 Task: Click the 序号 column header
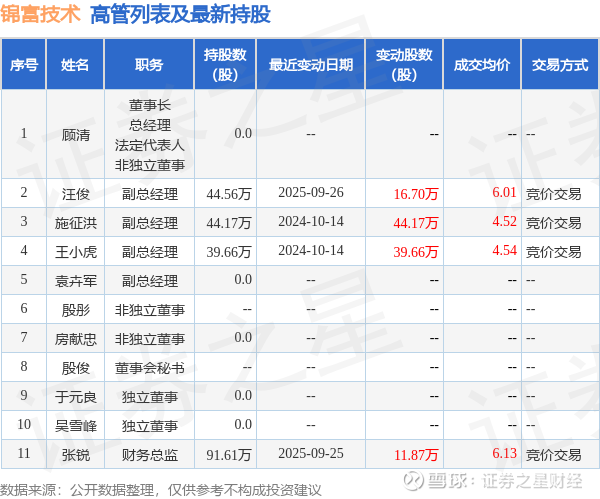[x=24, y=64]
